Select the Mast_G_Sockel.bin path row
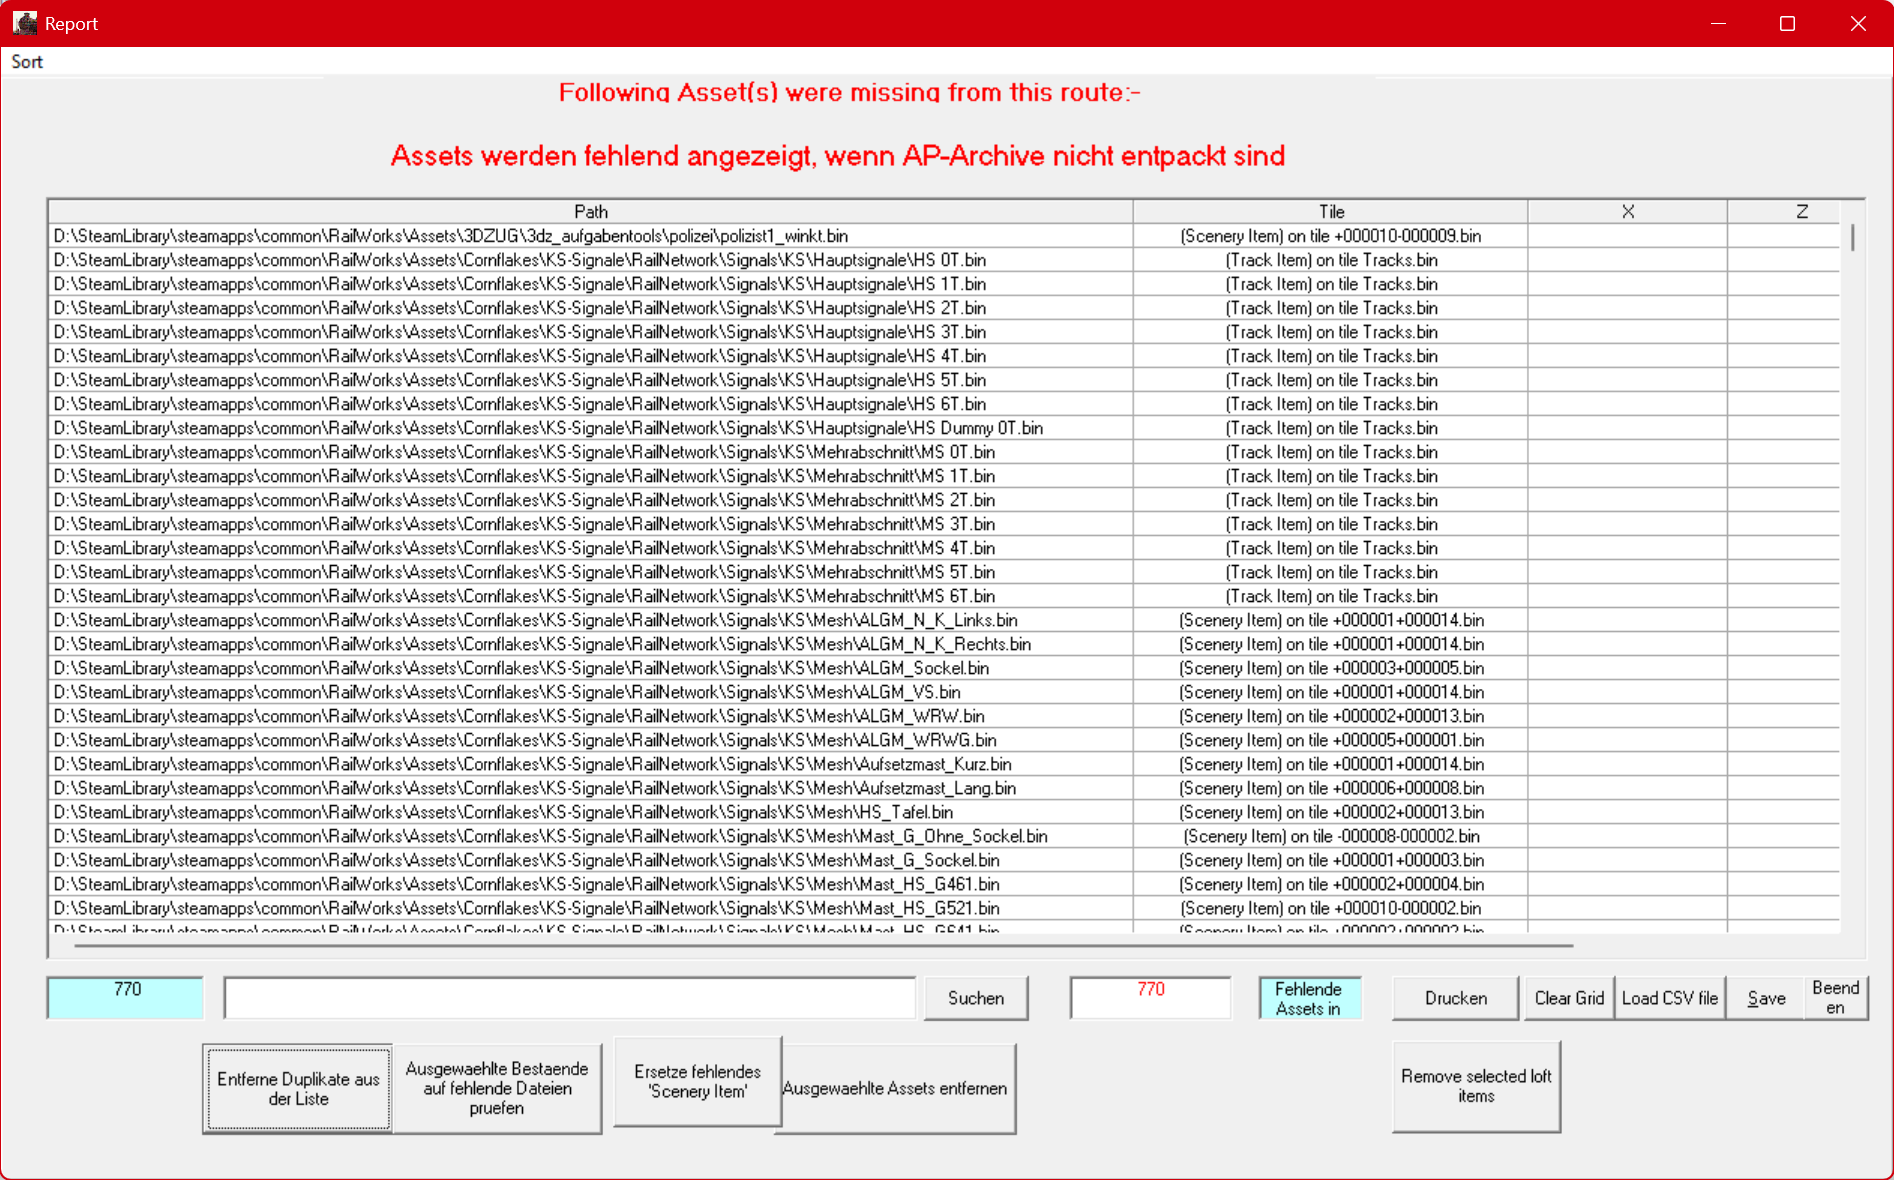The width and height of the screenshot is (1894, 1180). coord(591,860)
